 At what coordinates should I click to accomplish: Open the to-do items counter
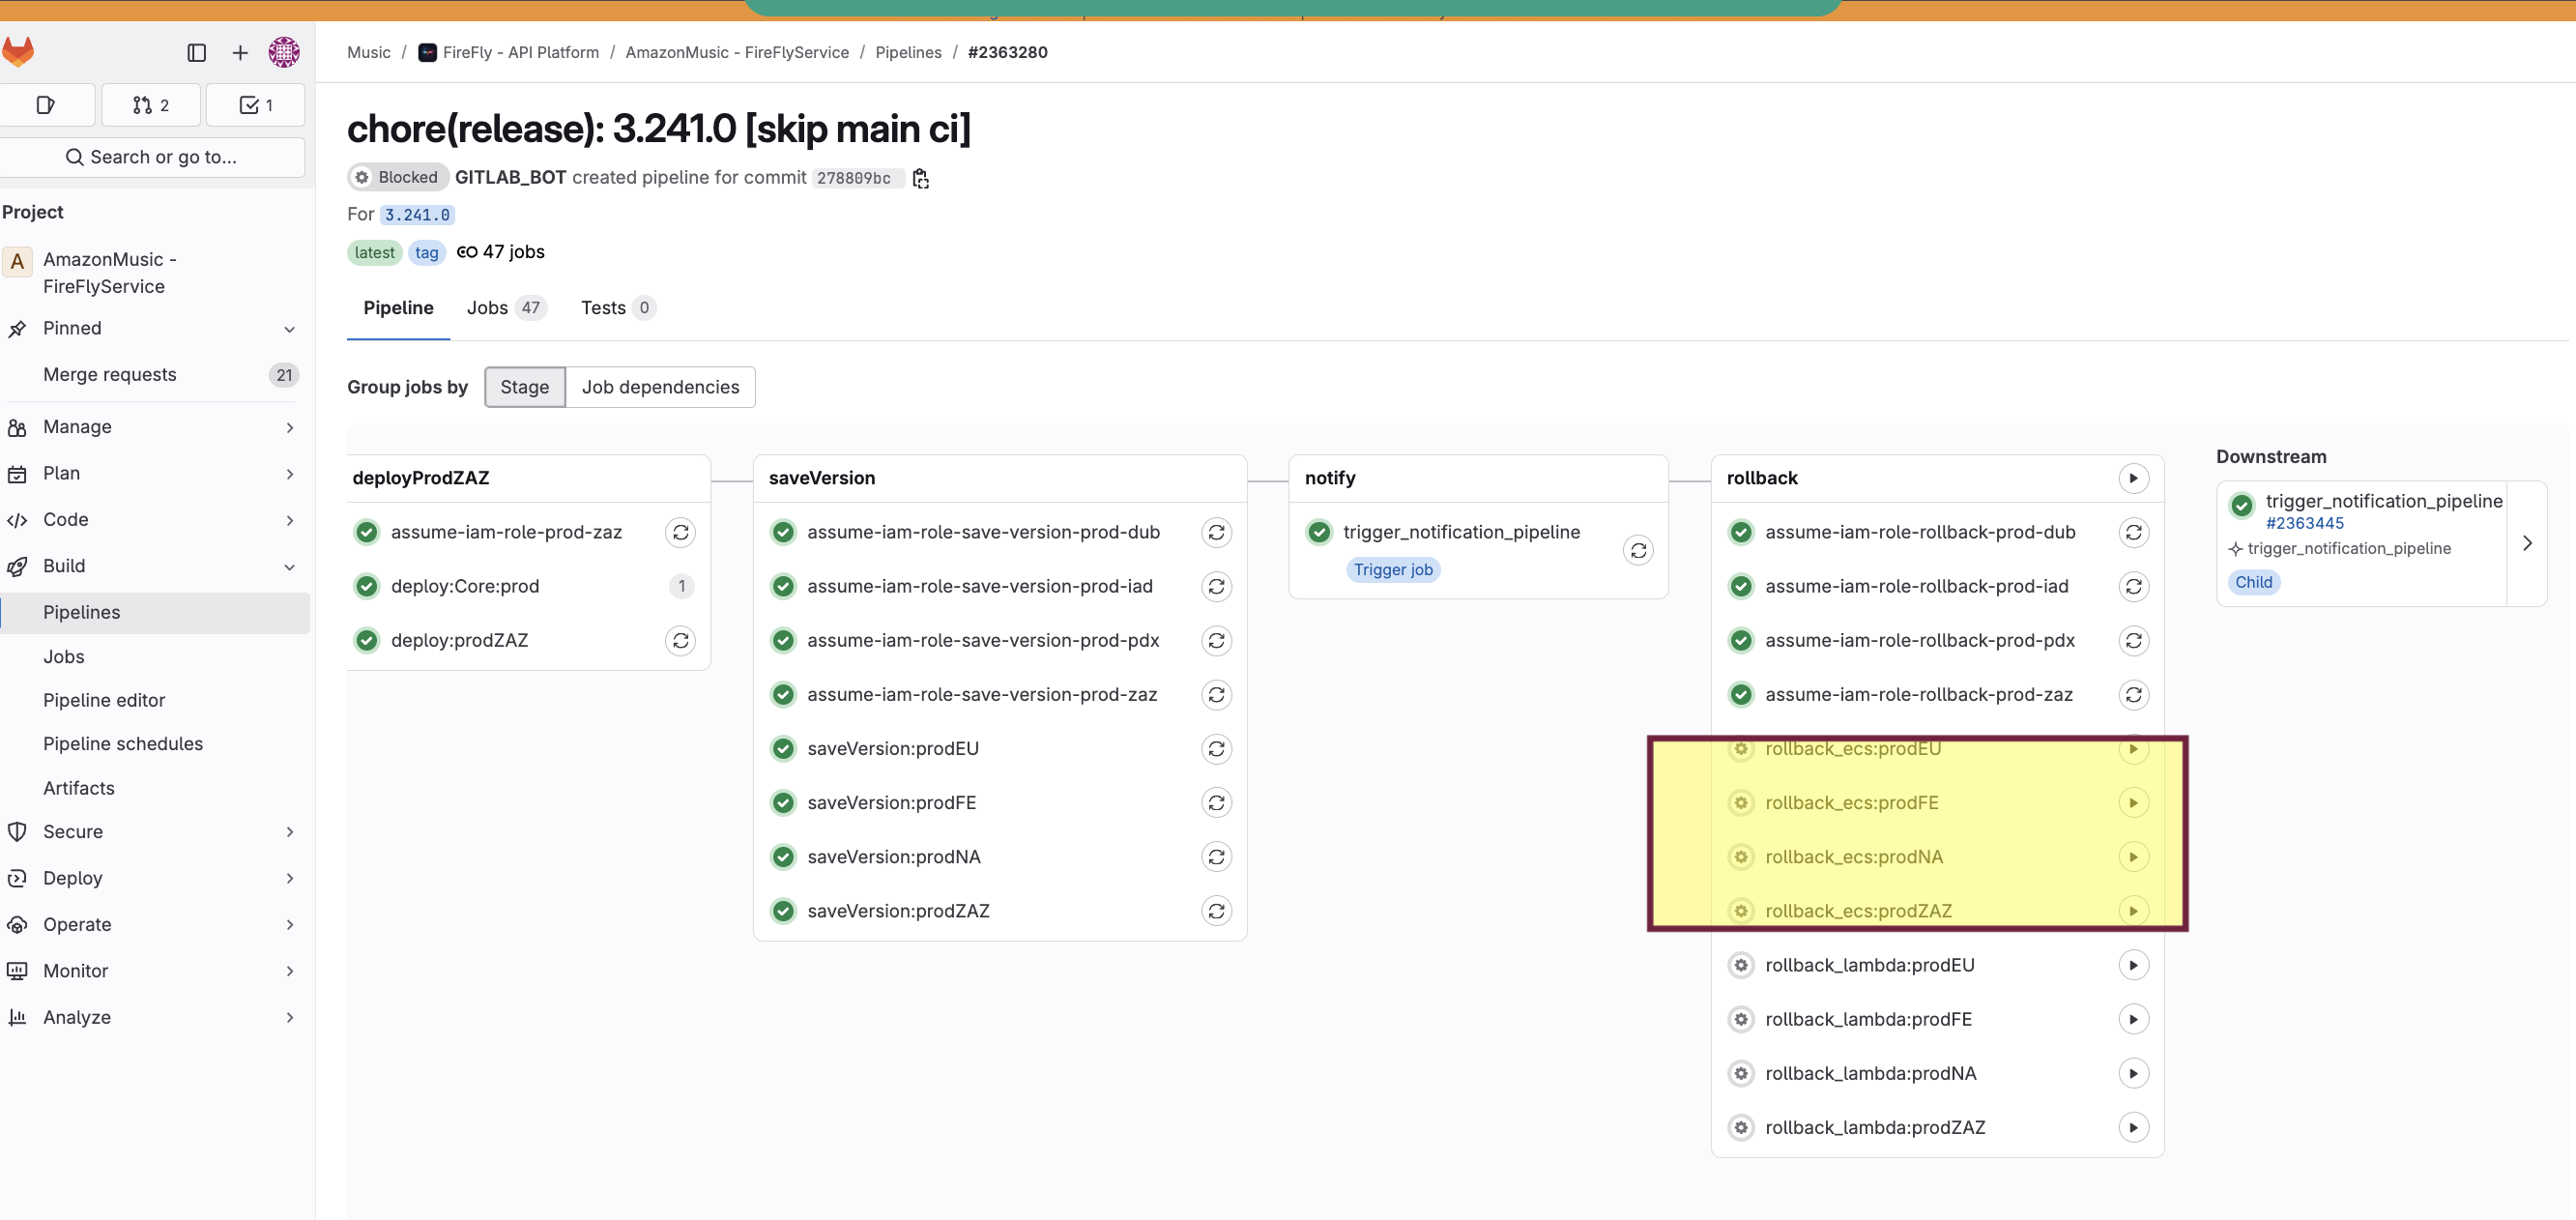[256, 105]
